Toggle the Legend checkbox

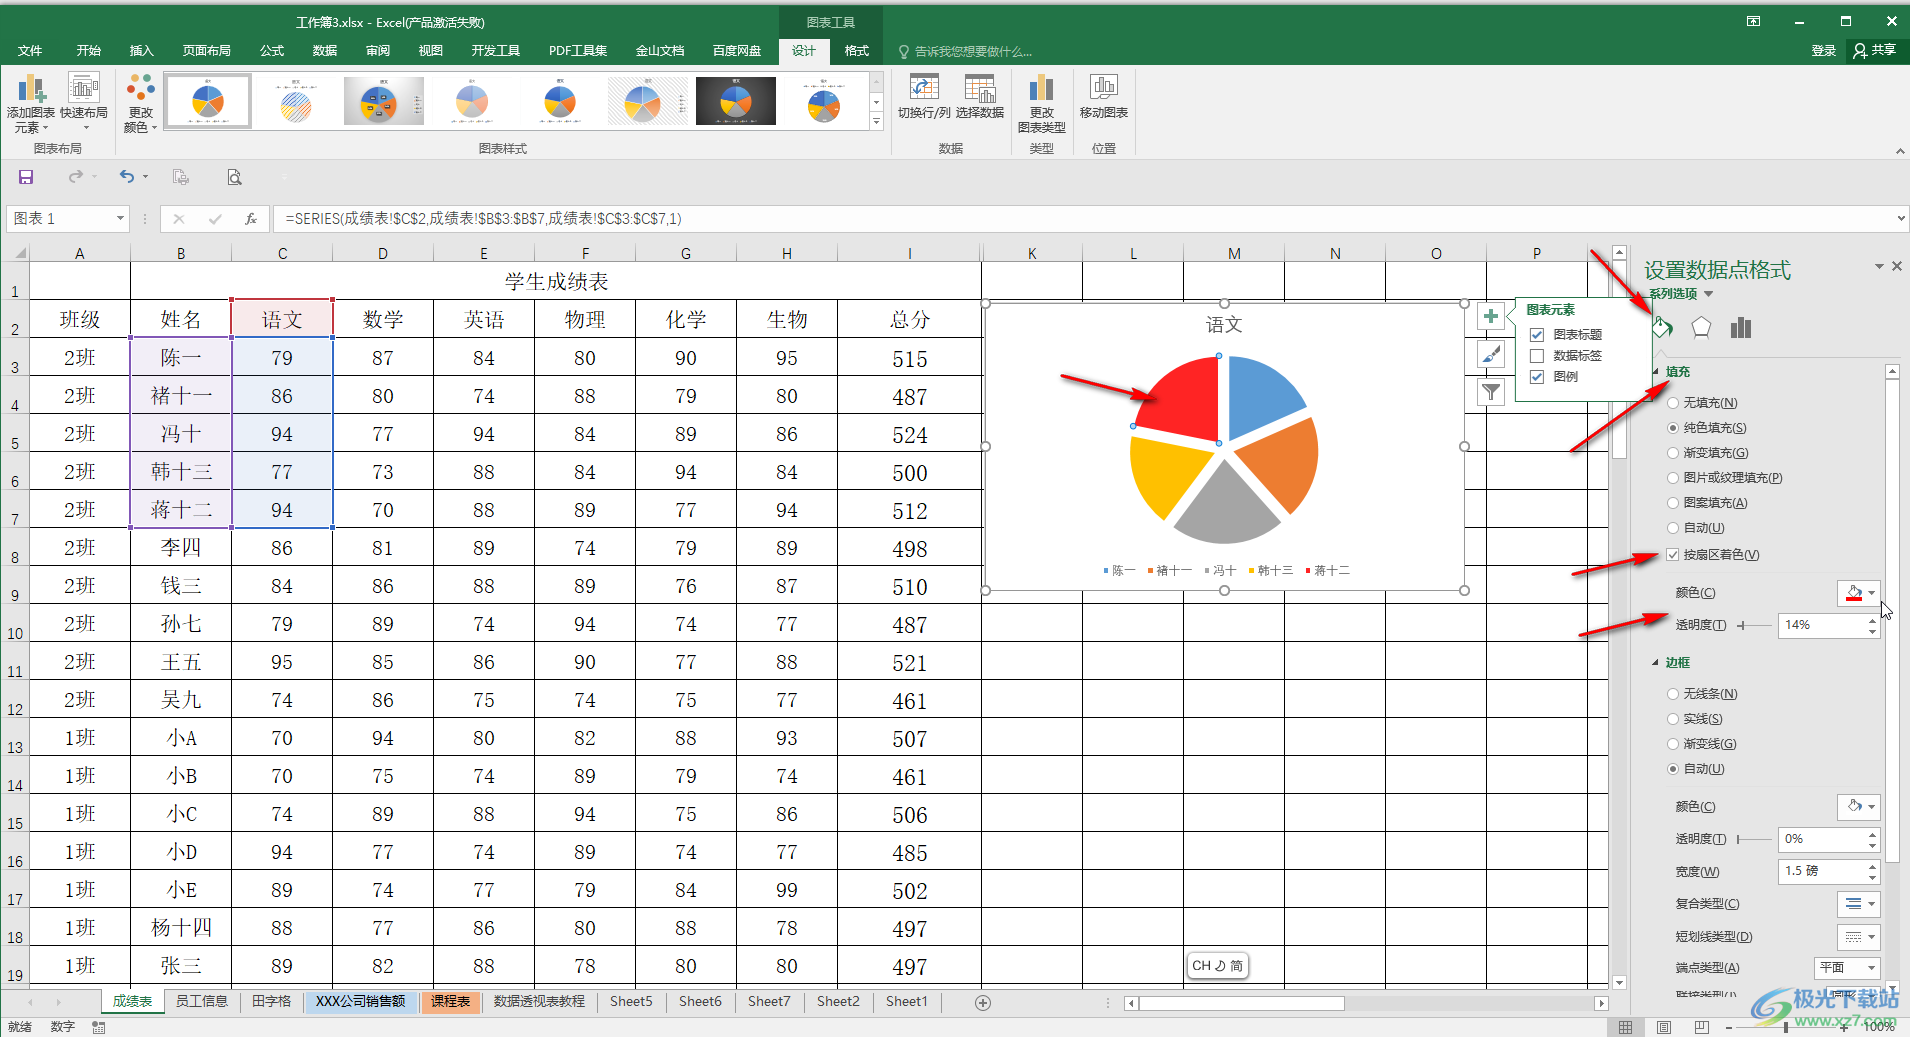(x=1537, y=377)
